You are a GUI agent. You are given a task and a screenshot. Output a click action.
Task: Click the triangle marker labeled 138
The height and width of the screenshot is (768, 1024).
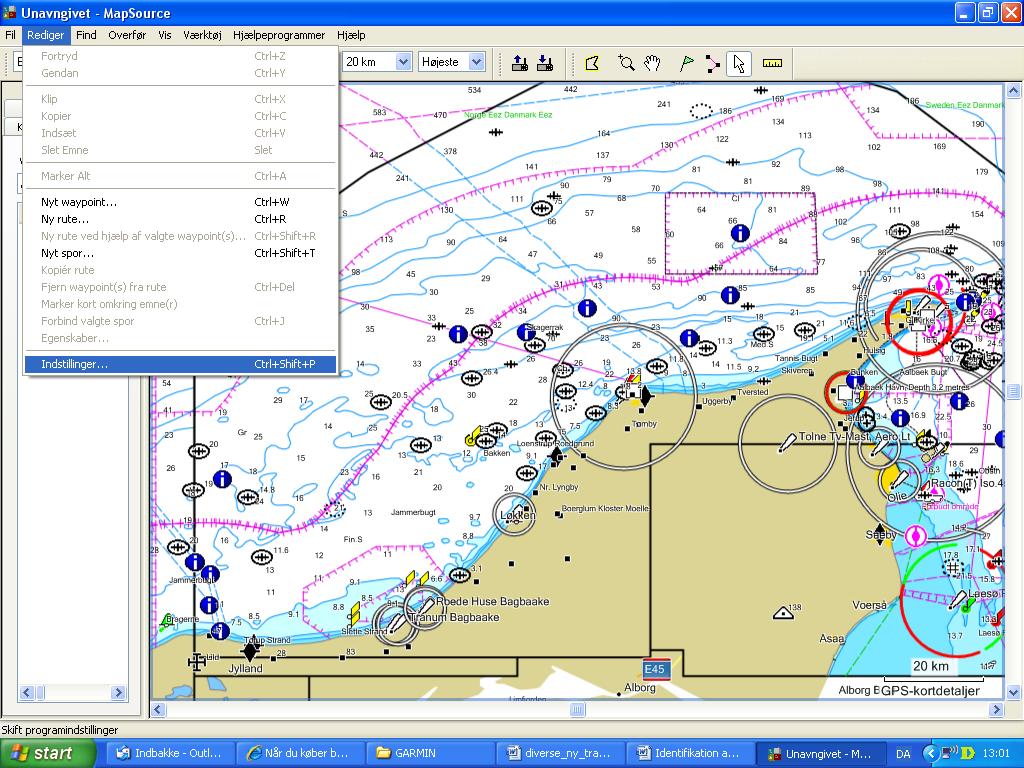coord(782,613)
